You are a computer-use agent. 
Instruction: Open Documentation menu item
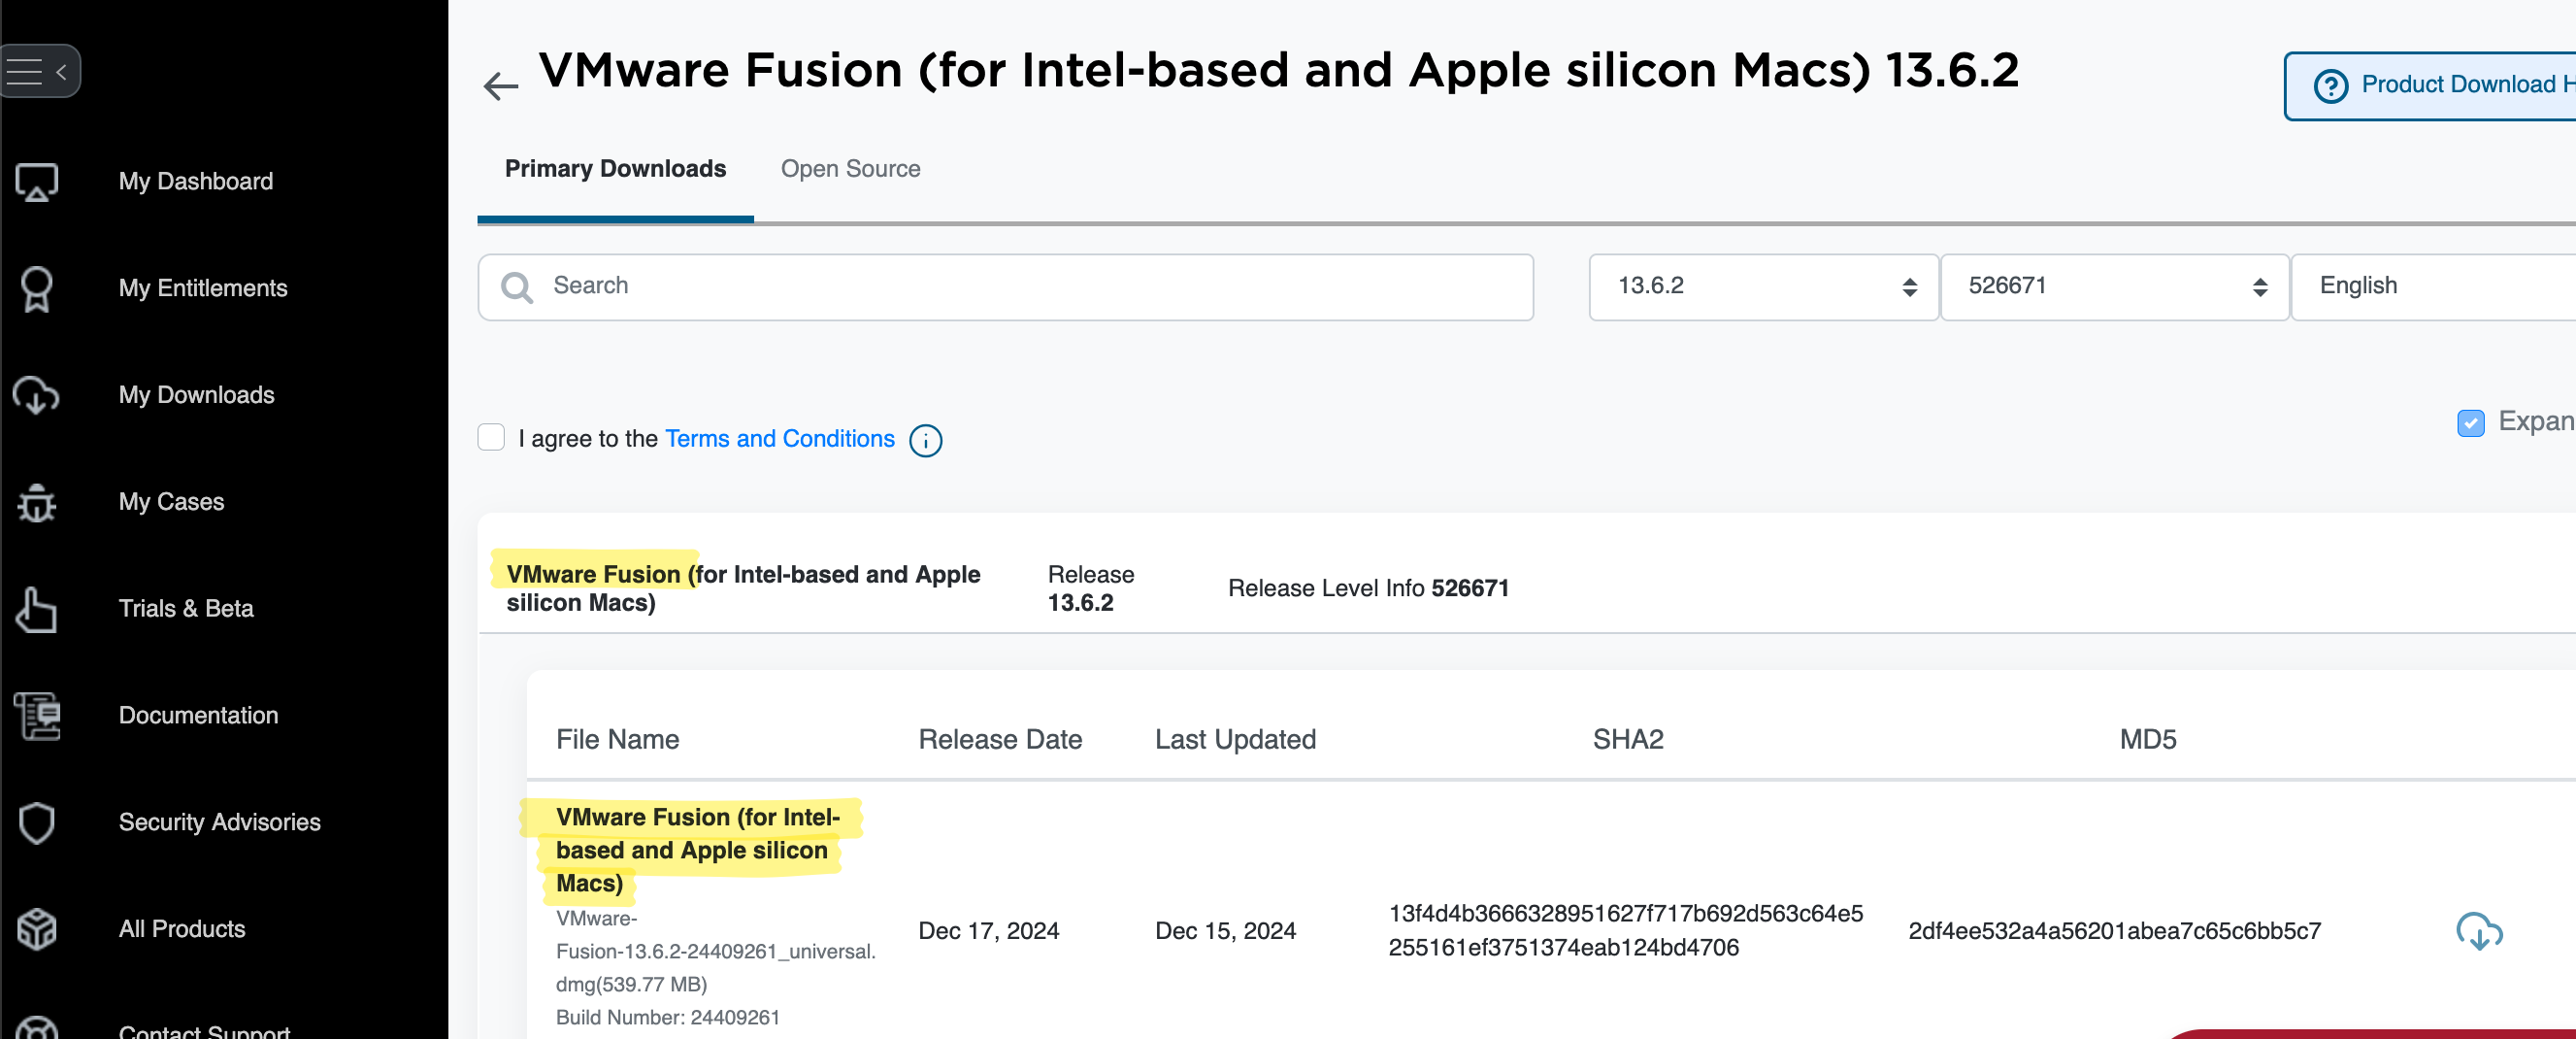pos(198,716)
